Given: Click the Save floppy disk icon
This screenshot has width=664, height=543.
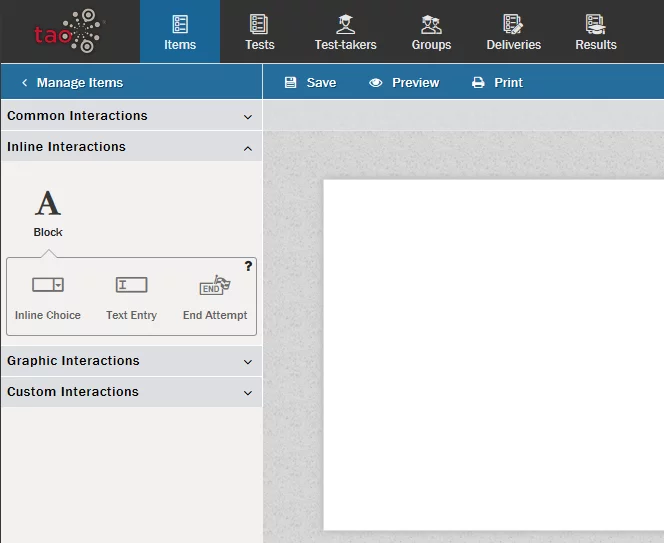Looking at the screenshot, I should [290, 83].
